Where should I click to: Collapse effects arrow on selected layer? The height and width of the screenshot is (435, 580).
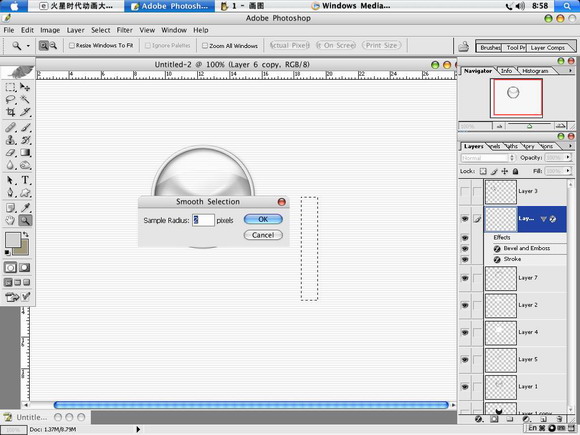(543, 219)
